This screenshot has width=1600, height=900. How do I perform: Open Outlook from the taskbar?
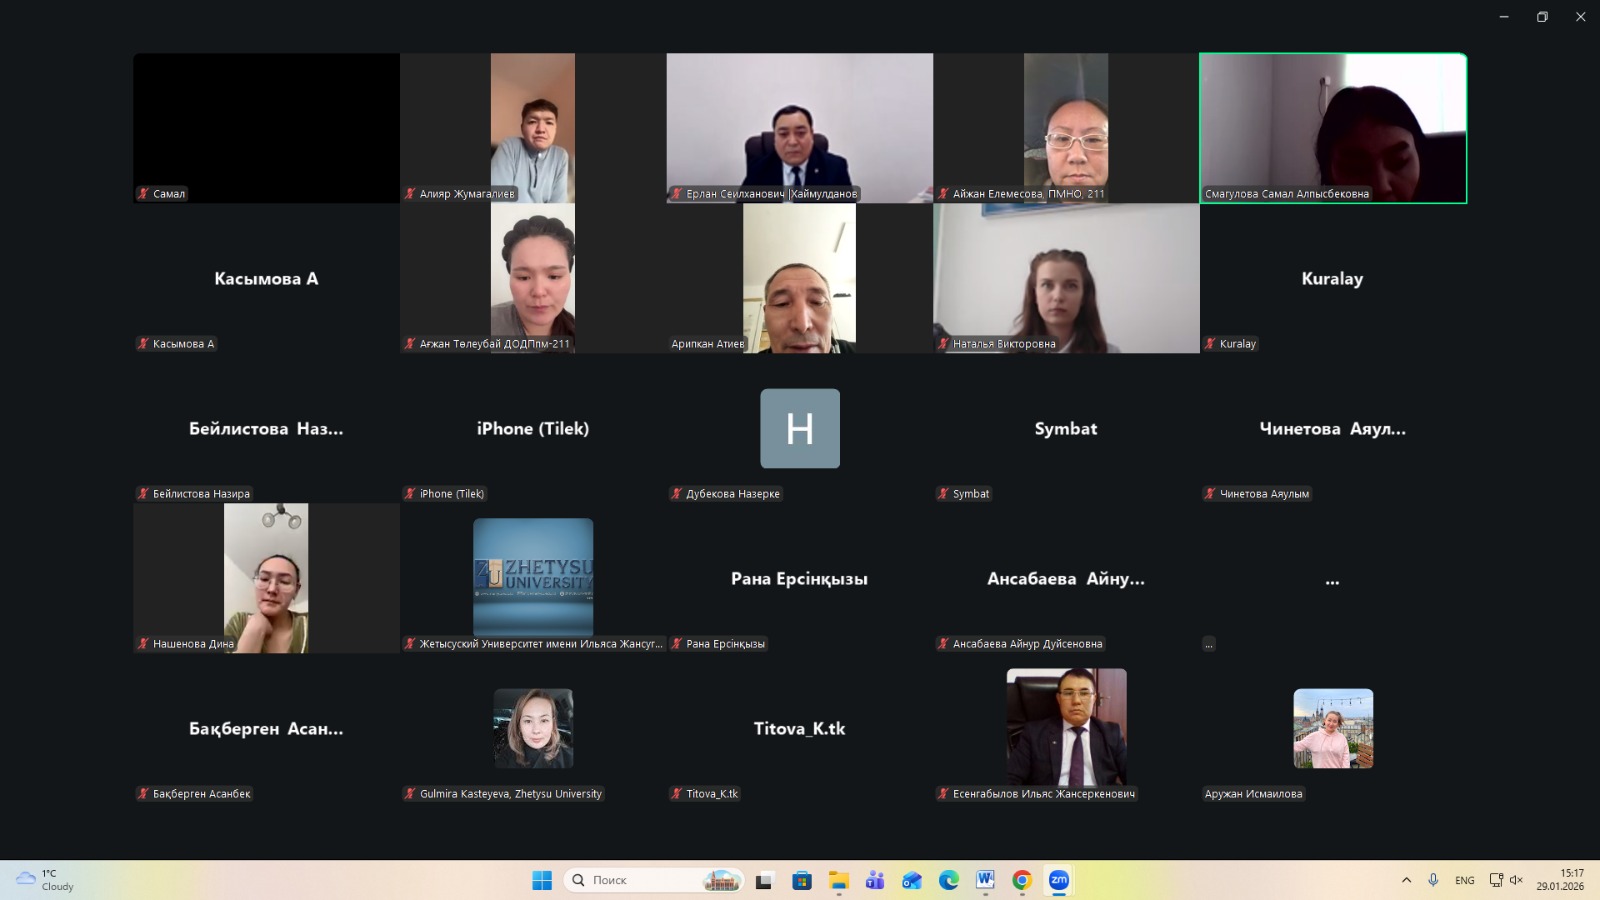(x=912, y=880)
